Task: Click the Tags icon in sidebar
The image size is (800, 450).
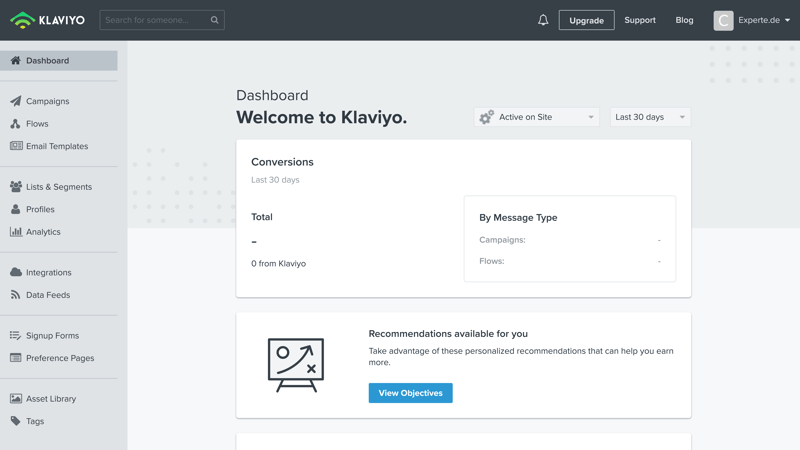Action: pyautogui.click(x=16, y=421)
